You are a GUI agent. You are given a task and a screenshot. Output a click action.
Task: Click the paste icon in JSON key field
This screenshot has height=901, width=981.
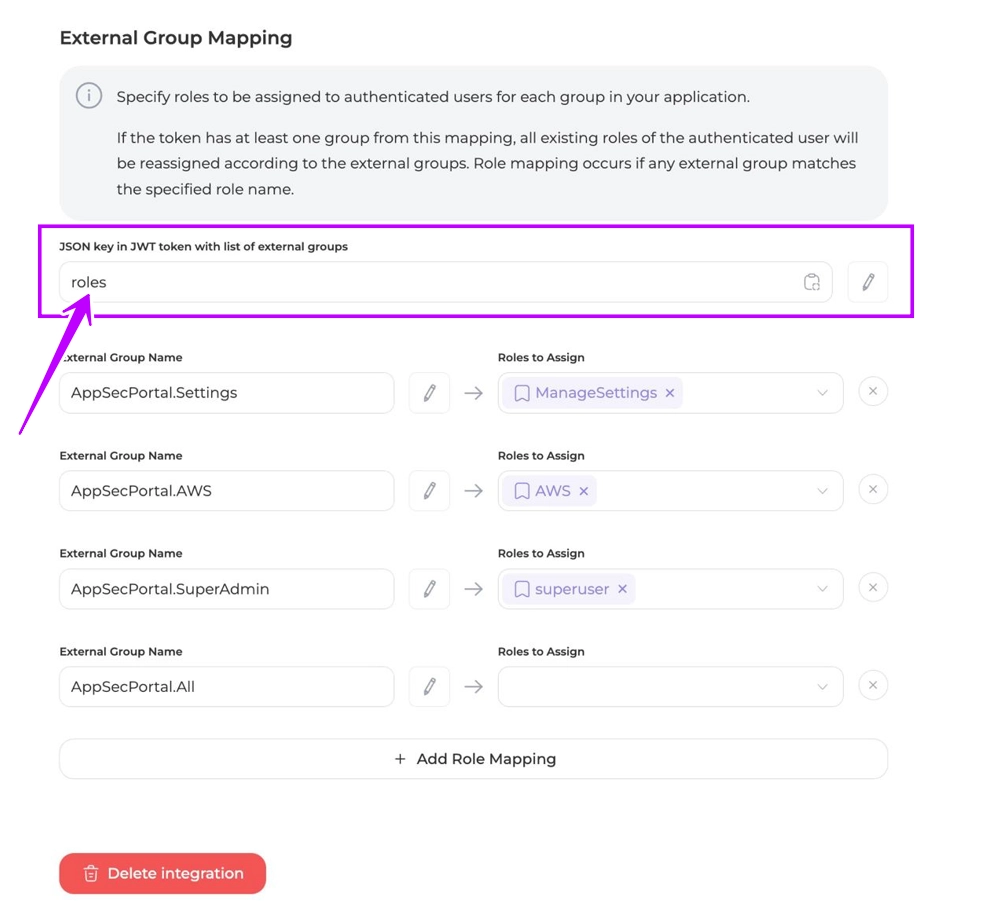[812, 282]
